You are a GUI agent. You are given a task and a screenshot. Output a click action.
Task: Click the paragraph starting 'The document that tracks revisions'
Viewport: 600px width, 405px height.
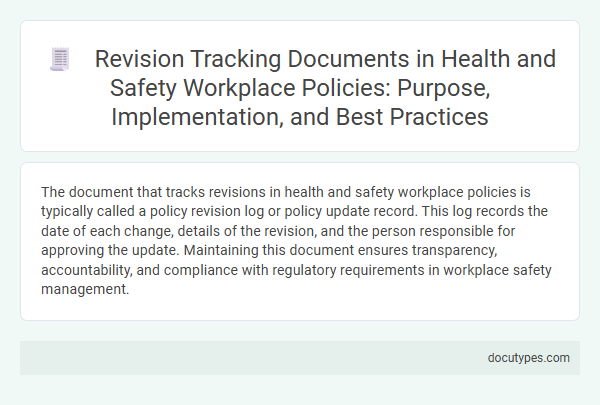296,240
